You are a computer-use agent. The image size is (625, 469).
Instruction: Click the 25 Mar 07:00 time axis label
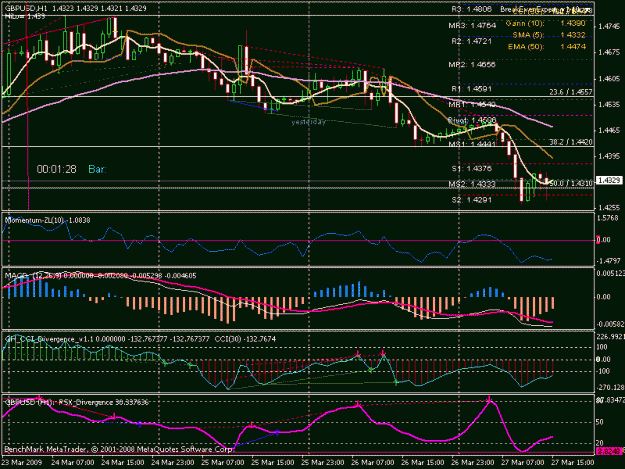pos(222,462)
